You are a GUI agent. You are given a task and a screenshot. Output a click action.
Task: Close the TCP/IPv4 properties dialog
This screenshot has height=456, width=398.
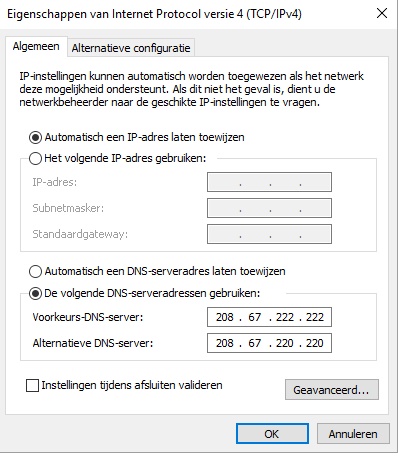382,14
